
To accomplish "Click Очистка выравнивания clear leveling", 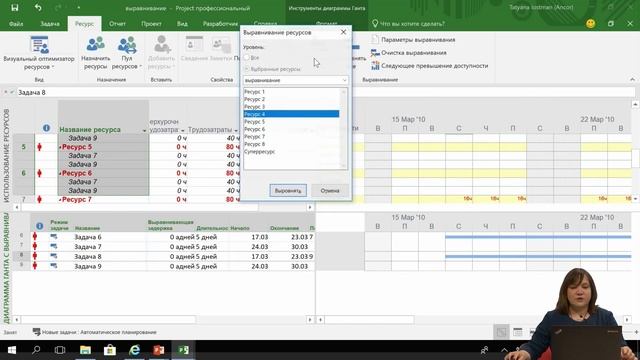I will [x=409, y=53].
